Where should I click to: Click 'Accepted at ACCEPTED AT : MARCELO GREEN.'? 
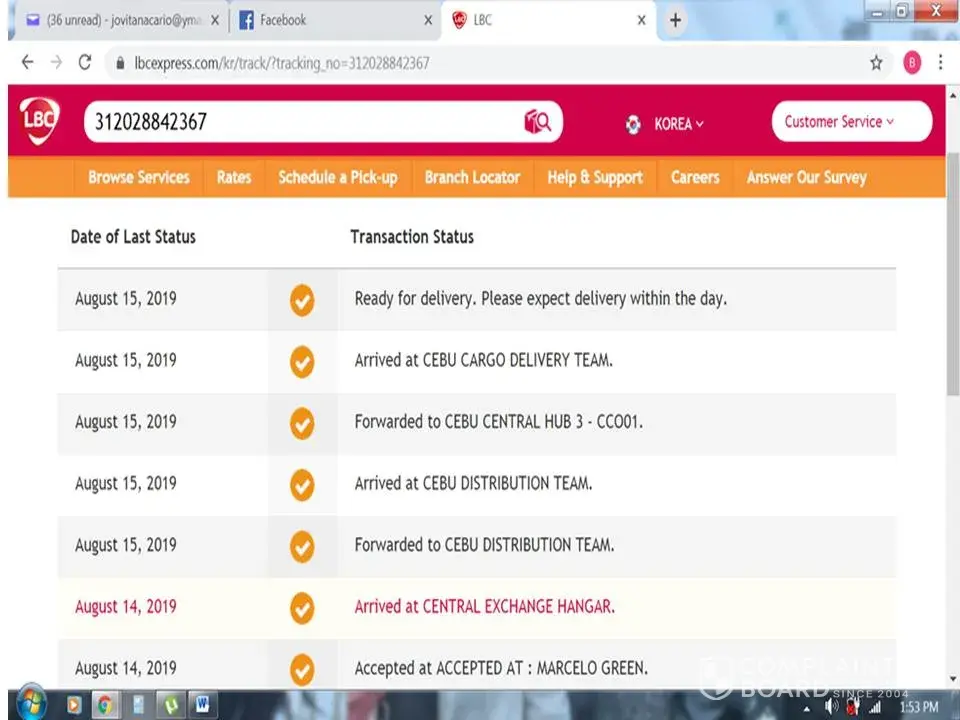pyautogui.click(x=501, y=668)
